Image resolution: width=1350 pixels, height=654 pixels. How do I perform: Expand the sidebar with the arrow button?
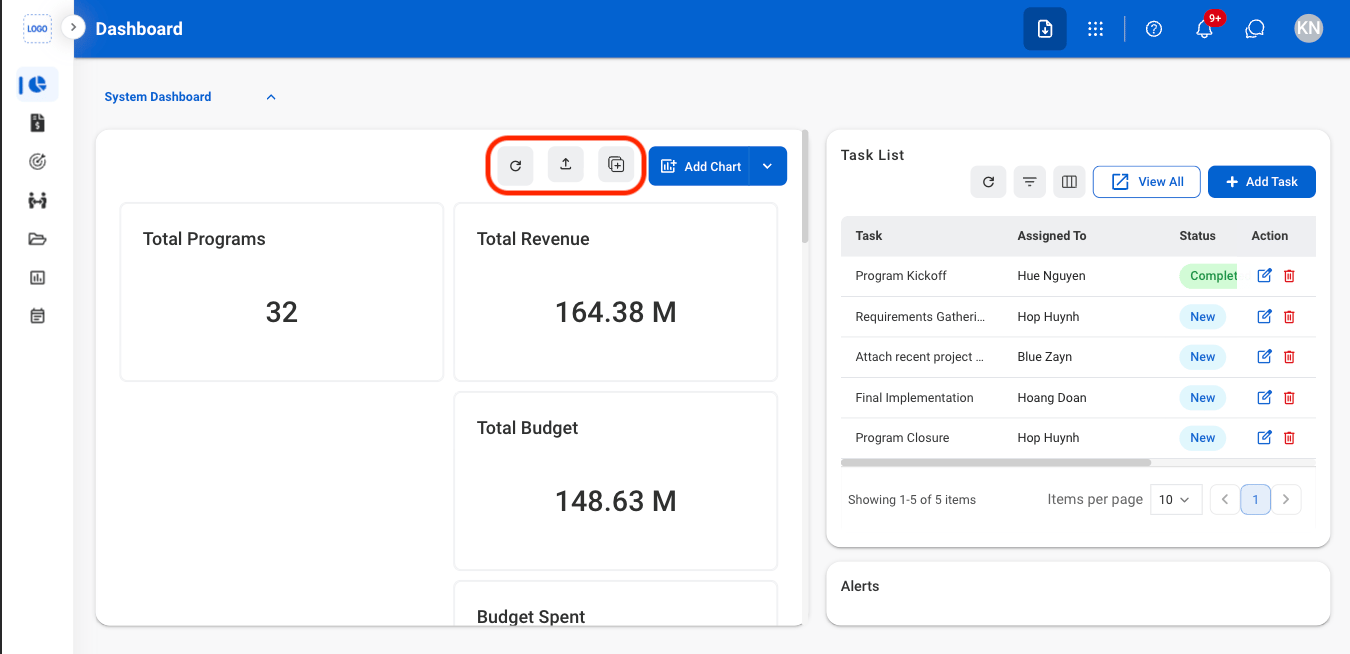pyautogui.click(x=73, y=27)
